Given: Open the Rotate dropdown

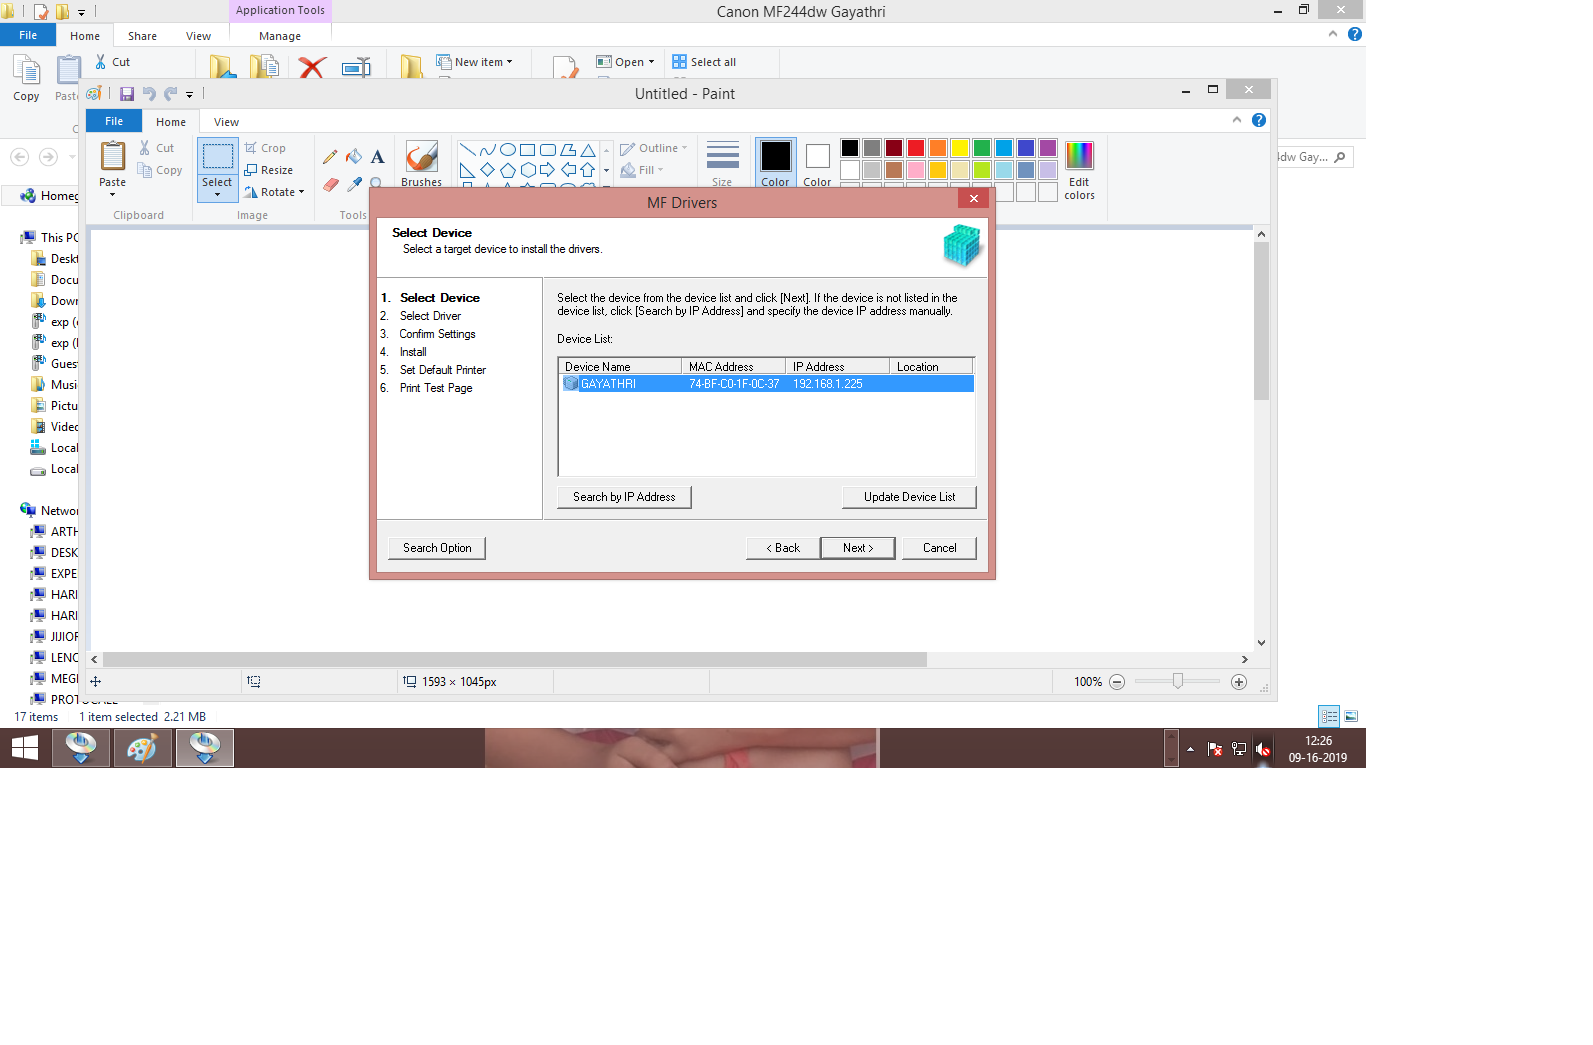Looking at the screenshot, I should pyautogui.click(x=274, y=192).
